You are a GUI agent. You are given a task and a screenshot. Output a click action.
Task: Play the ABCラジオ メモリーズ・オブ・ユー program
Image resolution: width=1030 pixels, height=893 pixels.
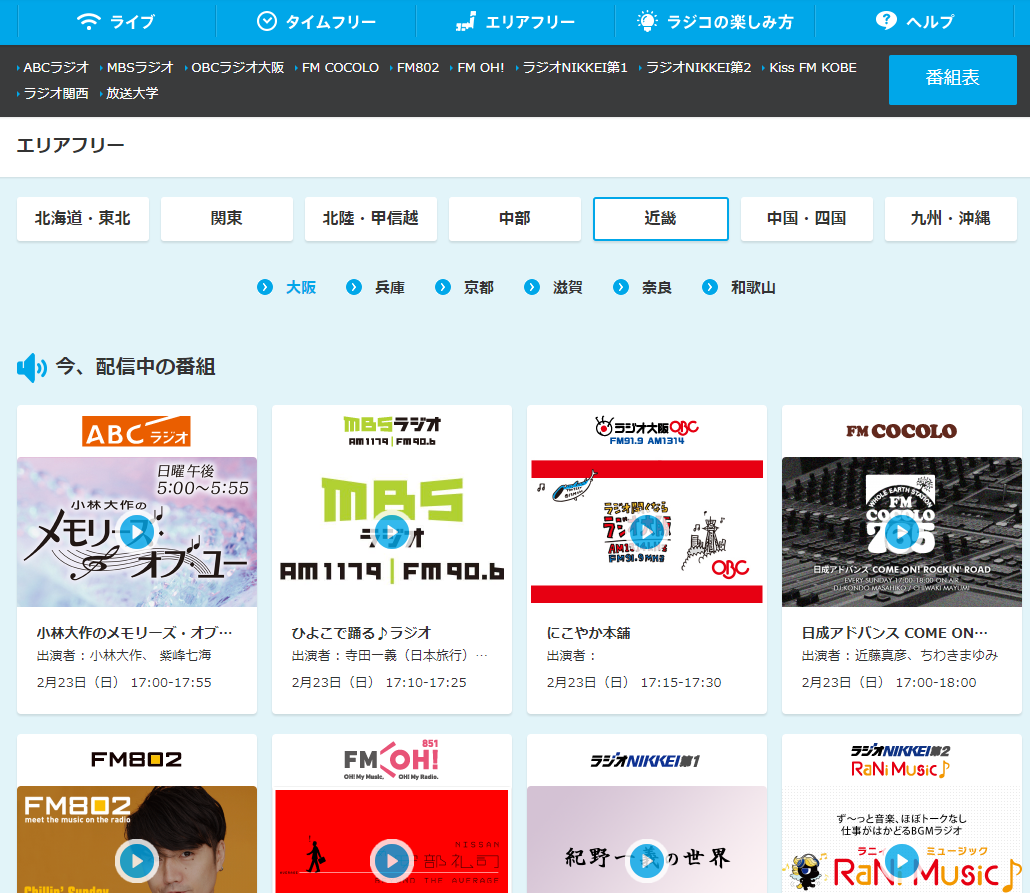pos(137,532)
